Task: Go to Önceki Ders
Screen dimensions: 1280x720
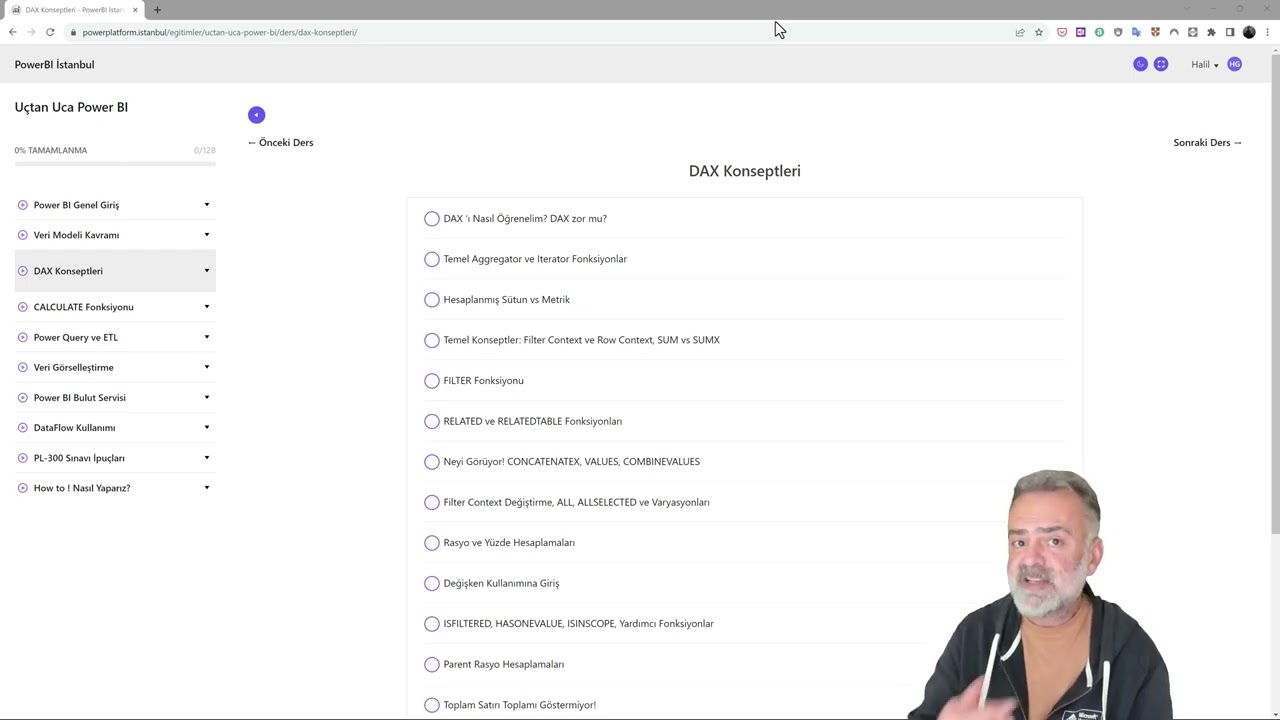Action: click(x=281, y=142)
